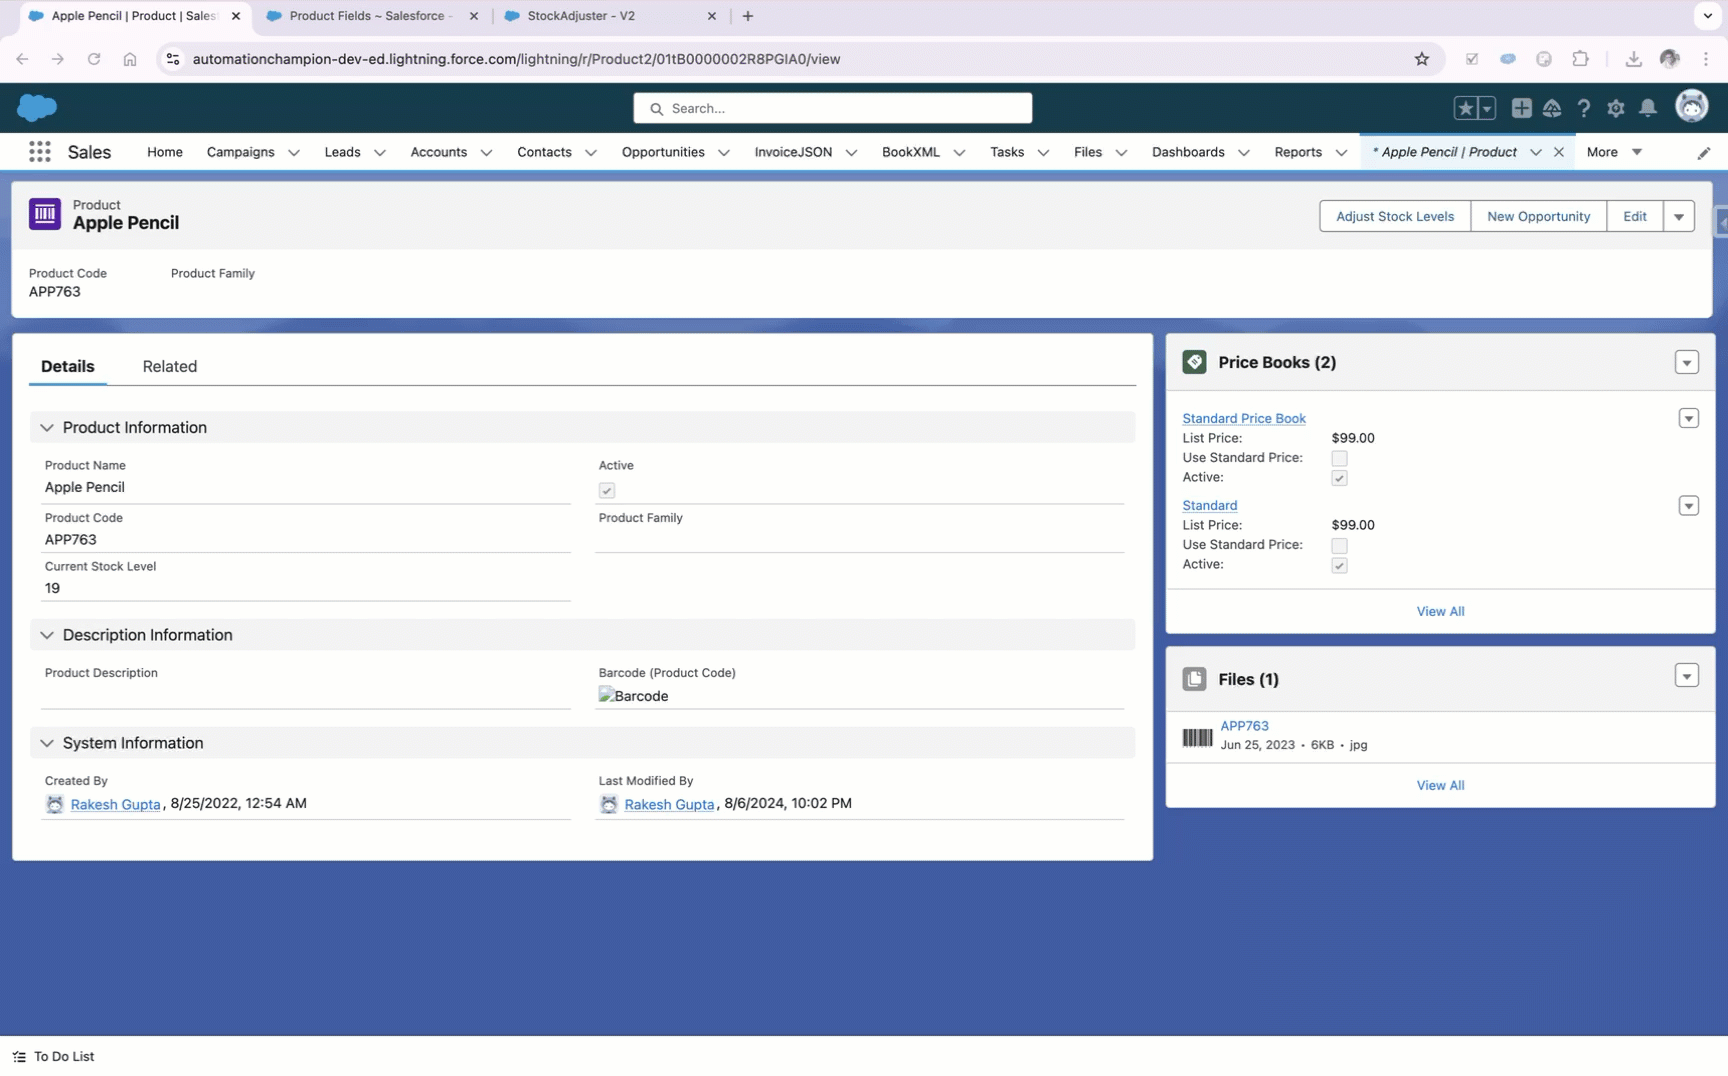Toggle Active checkbox for Standard Price Book
This screenshot has height=1076, width=1728.
click(1339, 478)
